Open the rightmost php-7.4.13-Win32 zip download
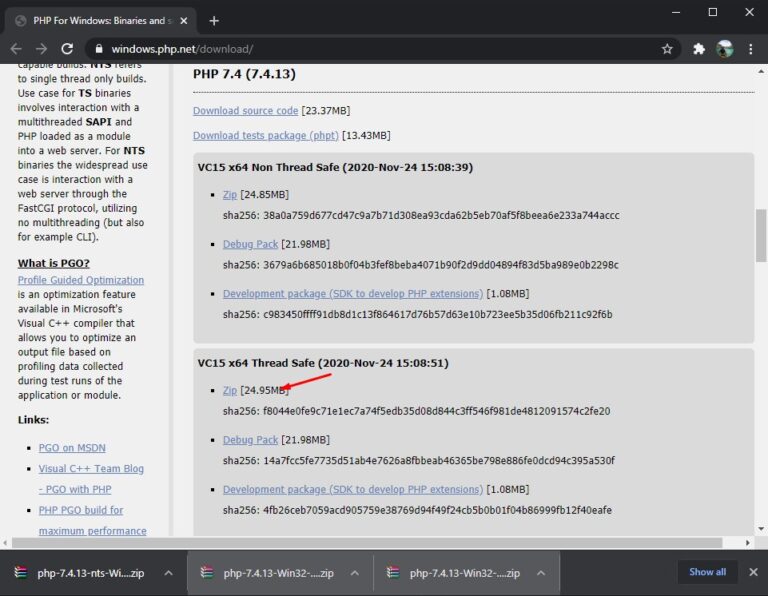Viewport: 768px width, 596px height. click(464, 573)
